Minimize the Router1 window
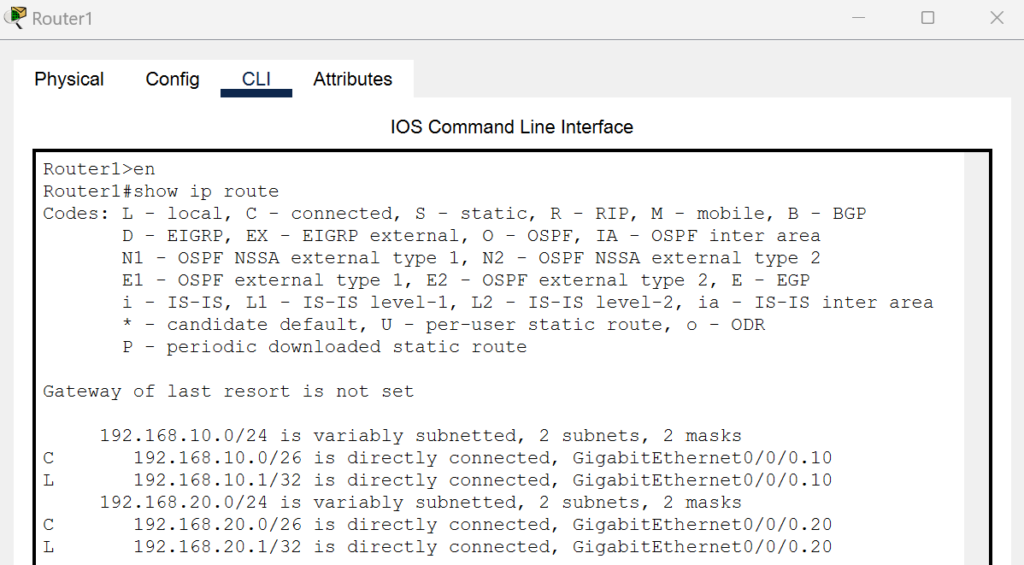 pos(859,18)
